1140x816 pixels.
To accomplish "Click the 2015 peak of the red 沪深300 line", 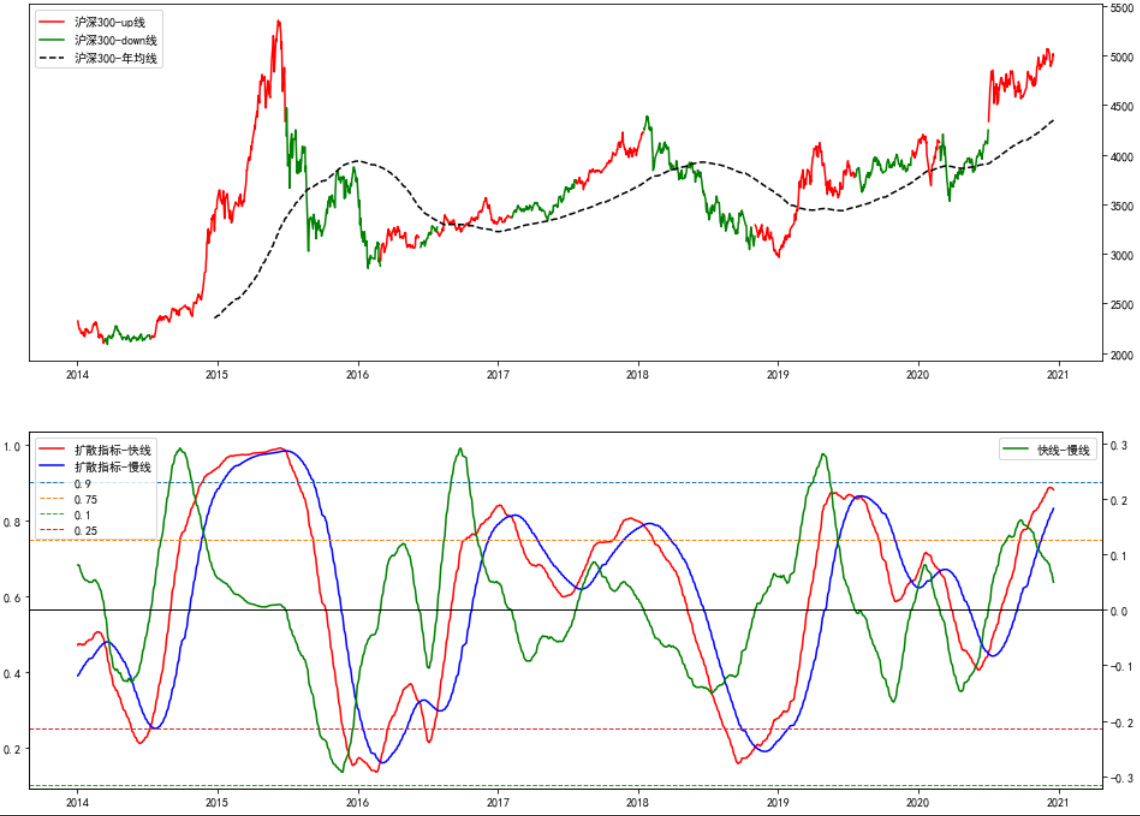I will tap(278, 22).
